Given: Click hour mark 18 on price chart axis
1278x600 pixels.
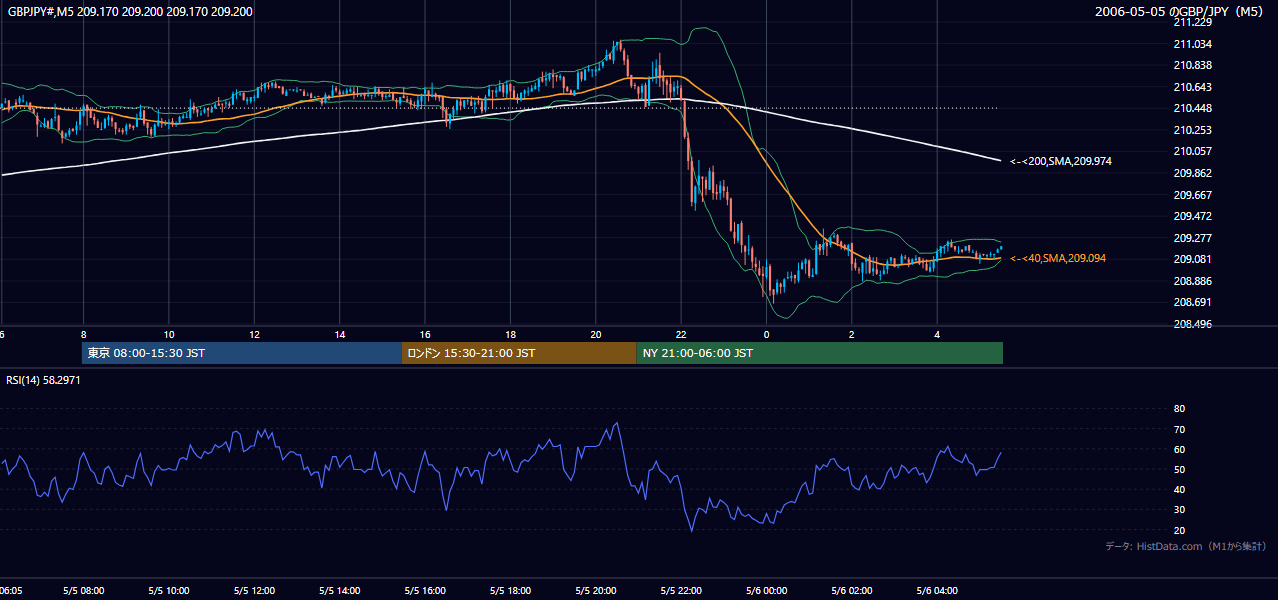Looking at the screenshot, I should tap(510, 334).
